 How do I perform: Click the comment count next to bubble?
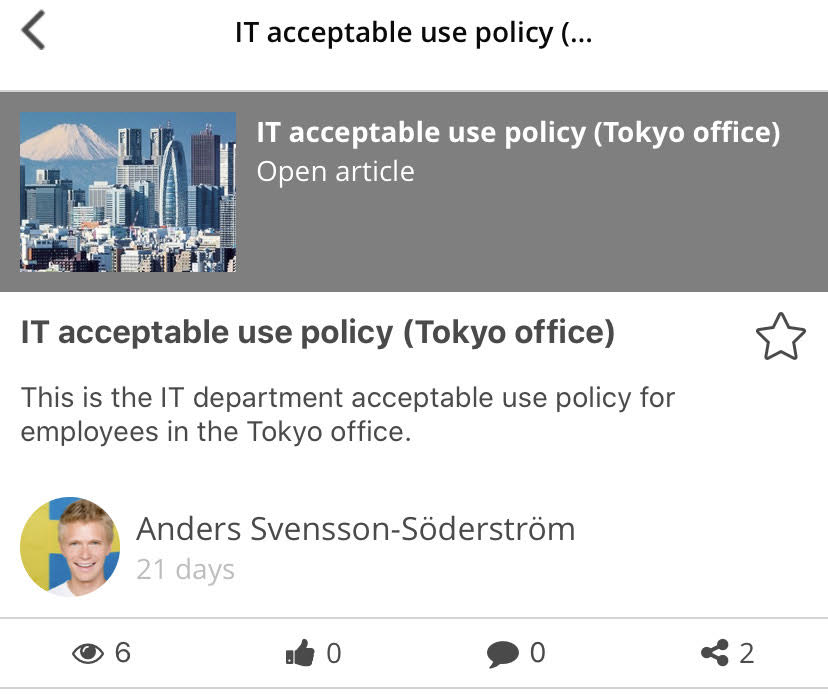pos(537,654)
